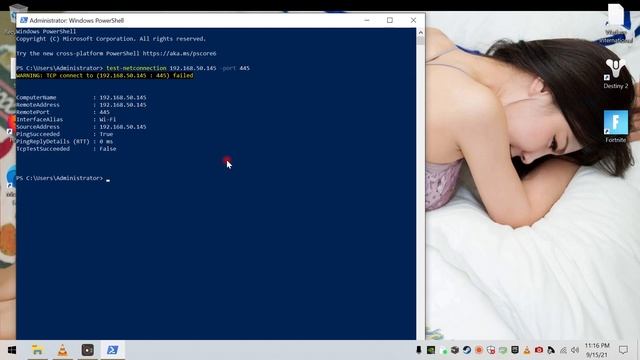
Task: Click the yellow WARNING TCP connect failed line
Action: pos(105,76)
